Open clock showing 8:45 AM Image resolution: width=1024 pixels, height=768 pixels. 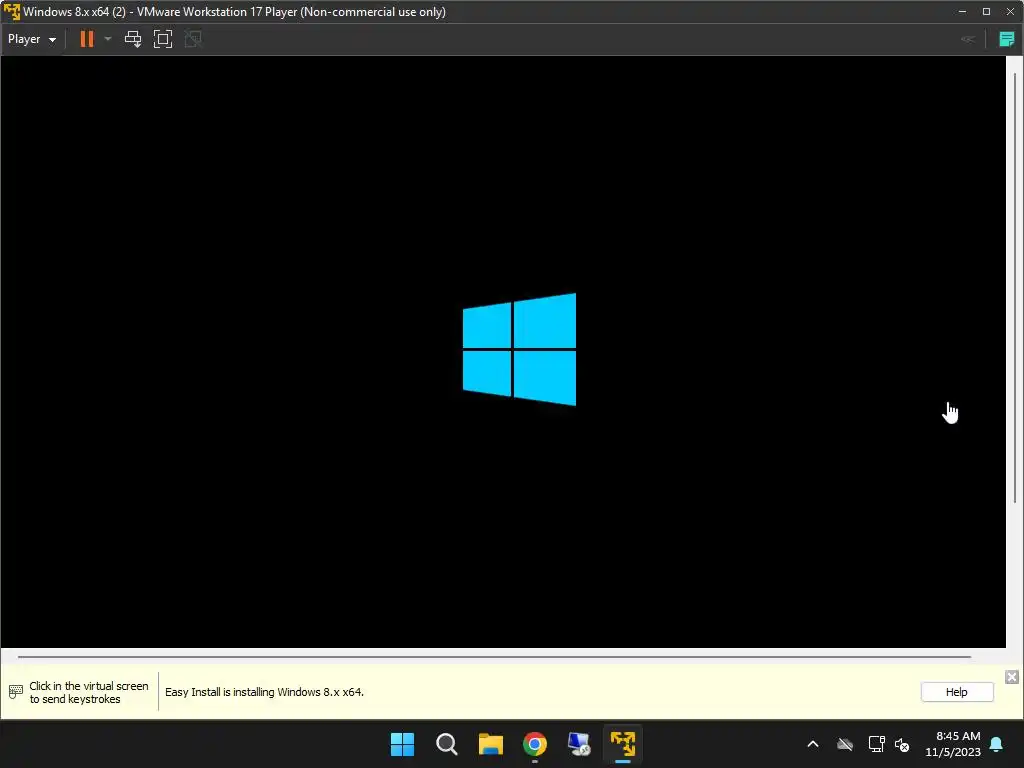[953, 744]
